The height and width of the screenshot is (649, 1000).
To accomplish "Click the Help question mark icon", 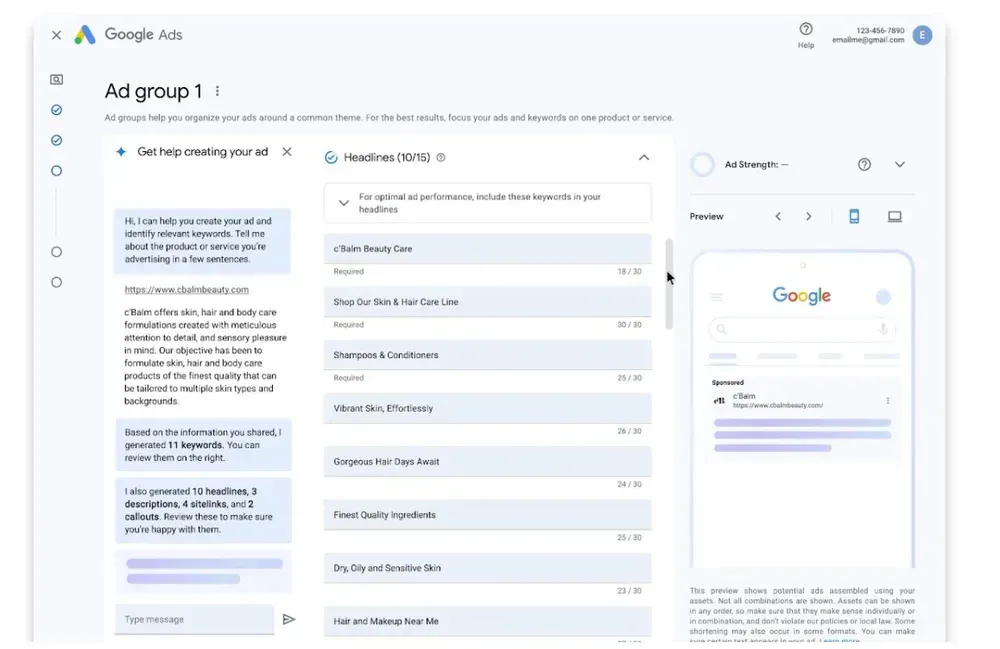I will tap(805, 29).
